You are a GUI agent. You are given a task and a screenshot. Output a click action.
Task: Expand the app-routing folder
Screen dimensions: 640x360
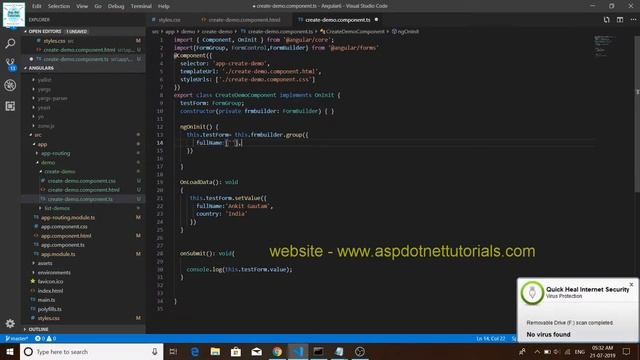(x=56, y=153)
